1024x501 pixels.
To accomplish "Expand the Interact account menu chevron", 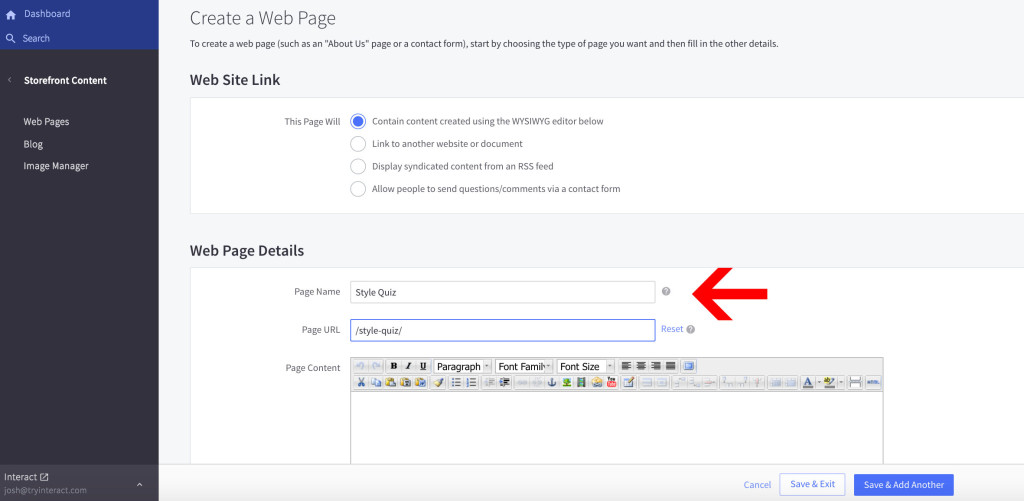I will point(139,484).
